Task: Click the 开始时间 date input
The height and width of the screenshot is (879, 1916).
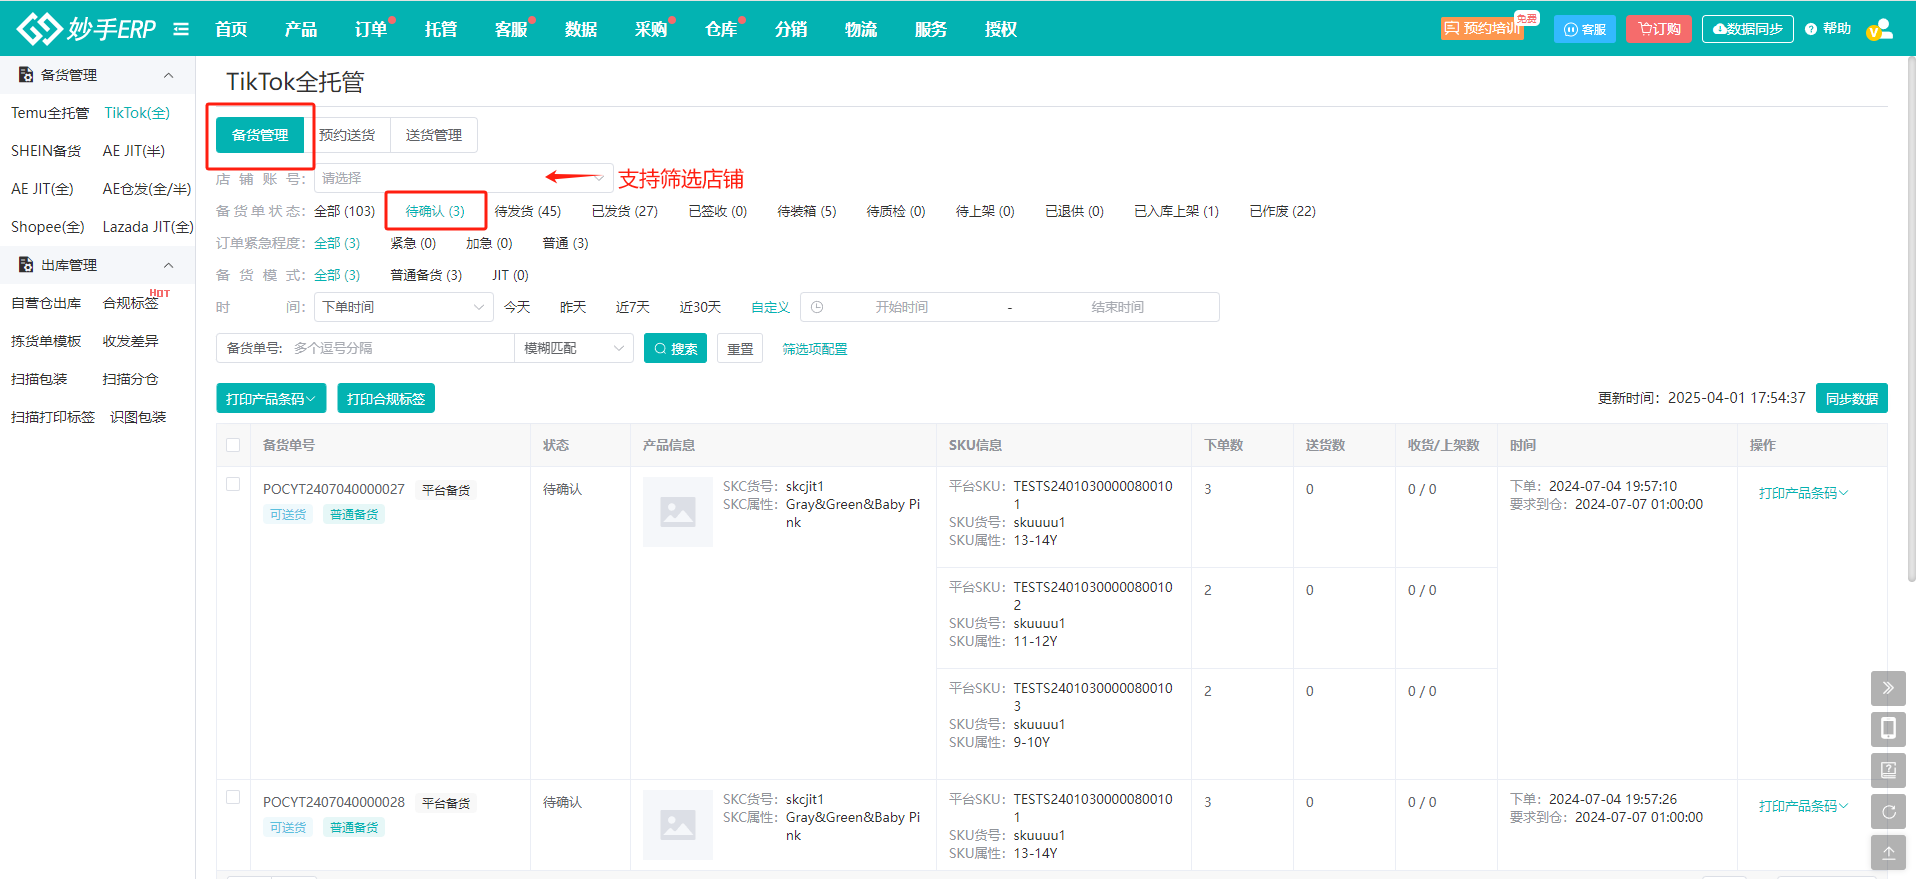Action: [902, 307]
